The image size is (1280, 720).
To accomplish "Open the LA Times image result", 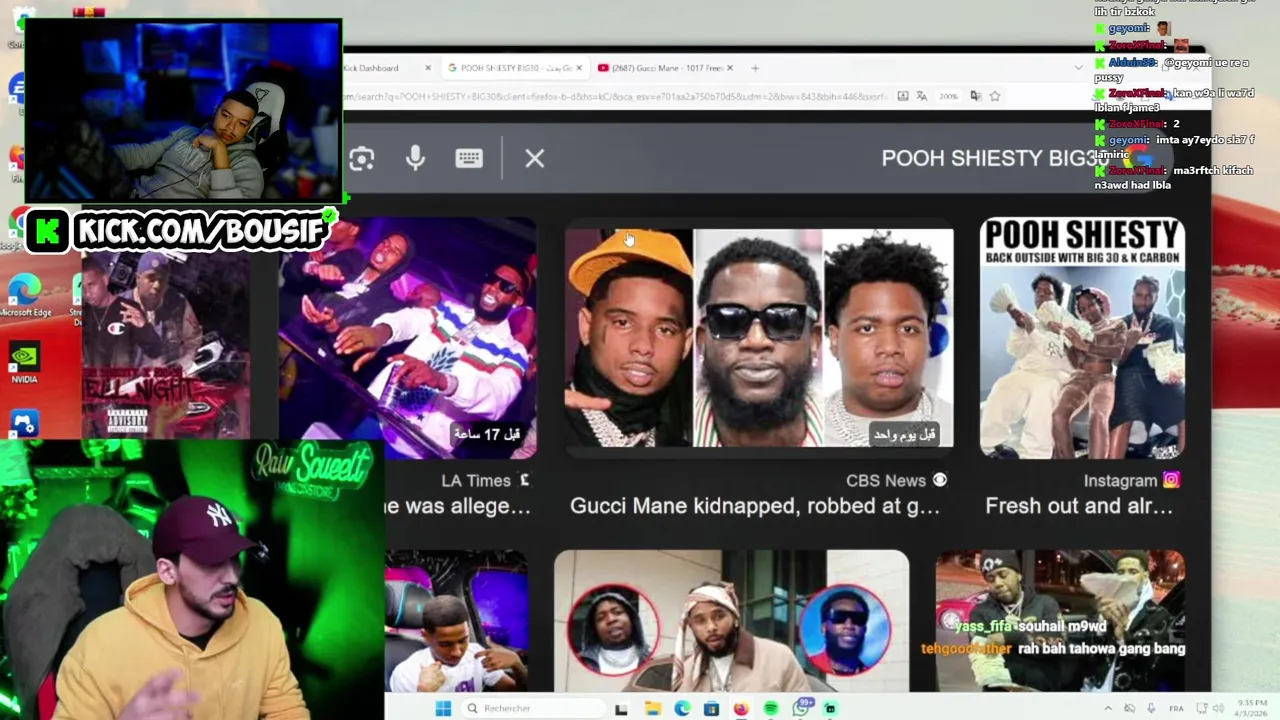I will [x=407, y=338].
